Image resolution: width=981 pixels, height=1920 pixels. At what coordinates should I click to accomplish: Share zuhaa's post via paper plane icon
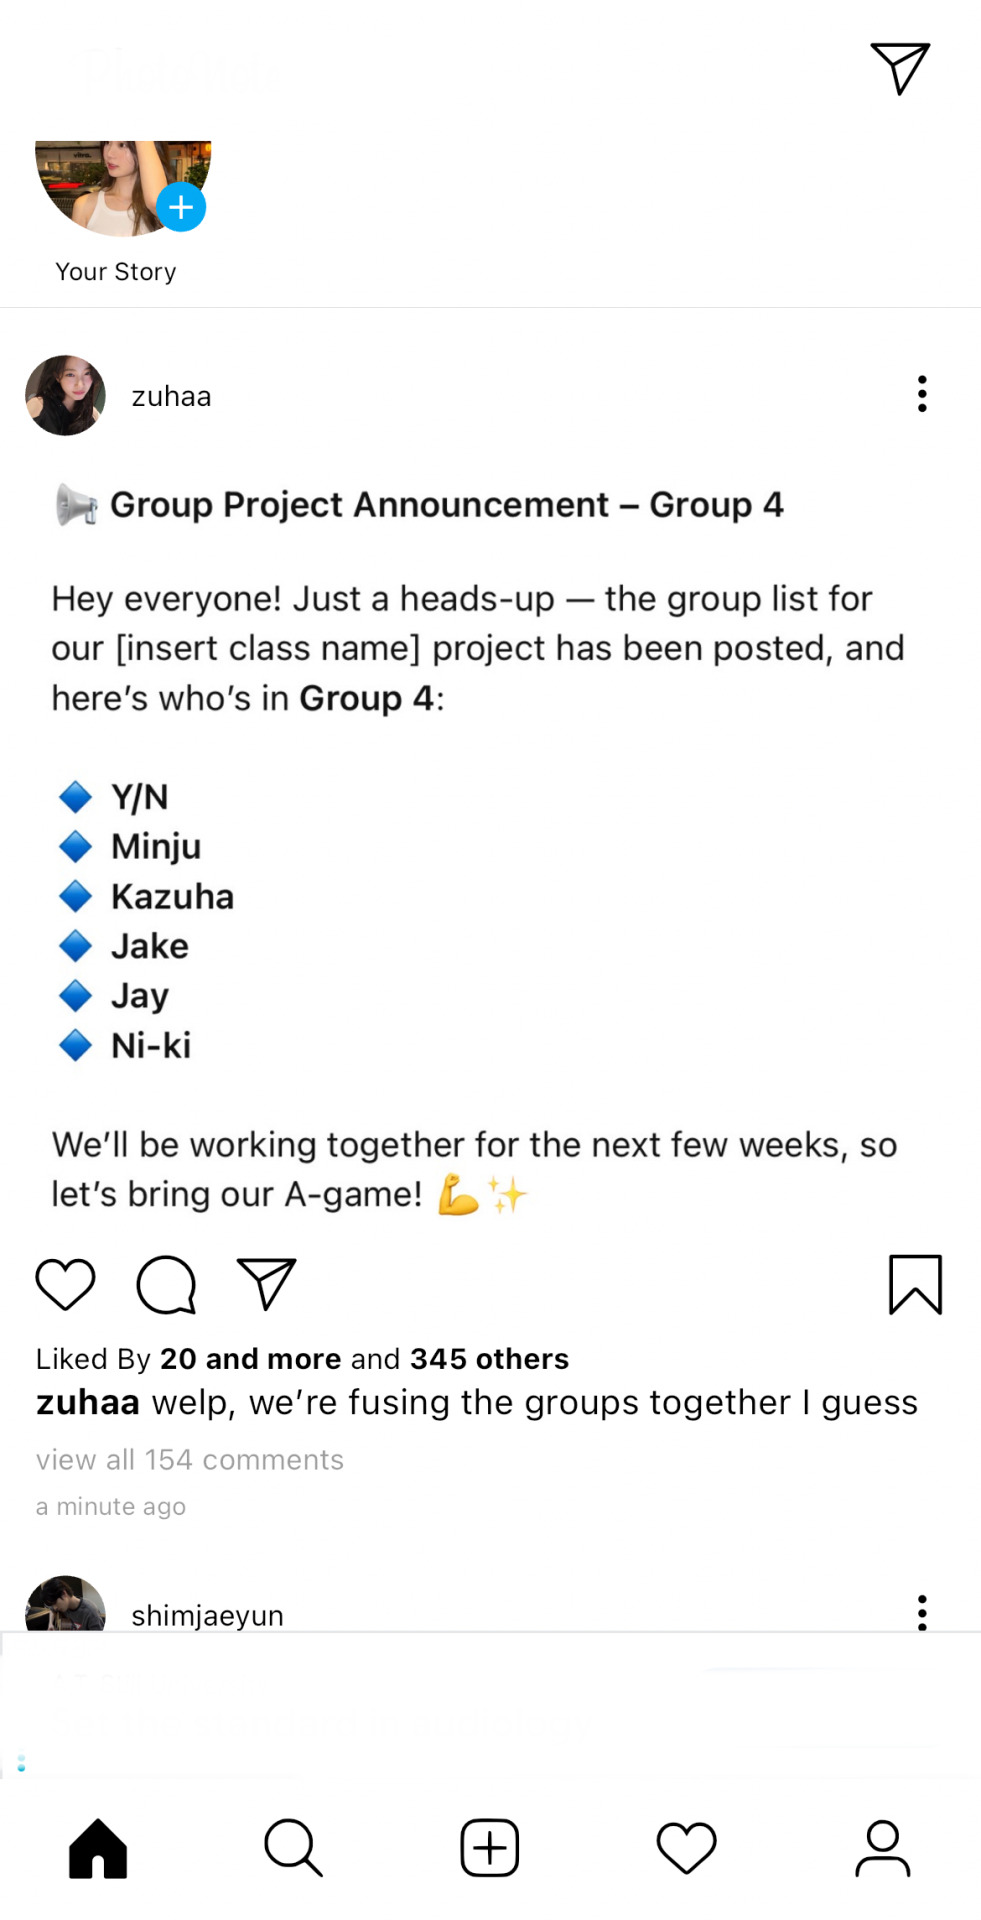(266, 1284)
